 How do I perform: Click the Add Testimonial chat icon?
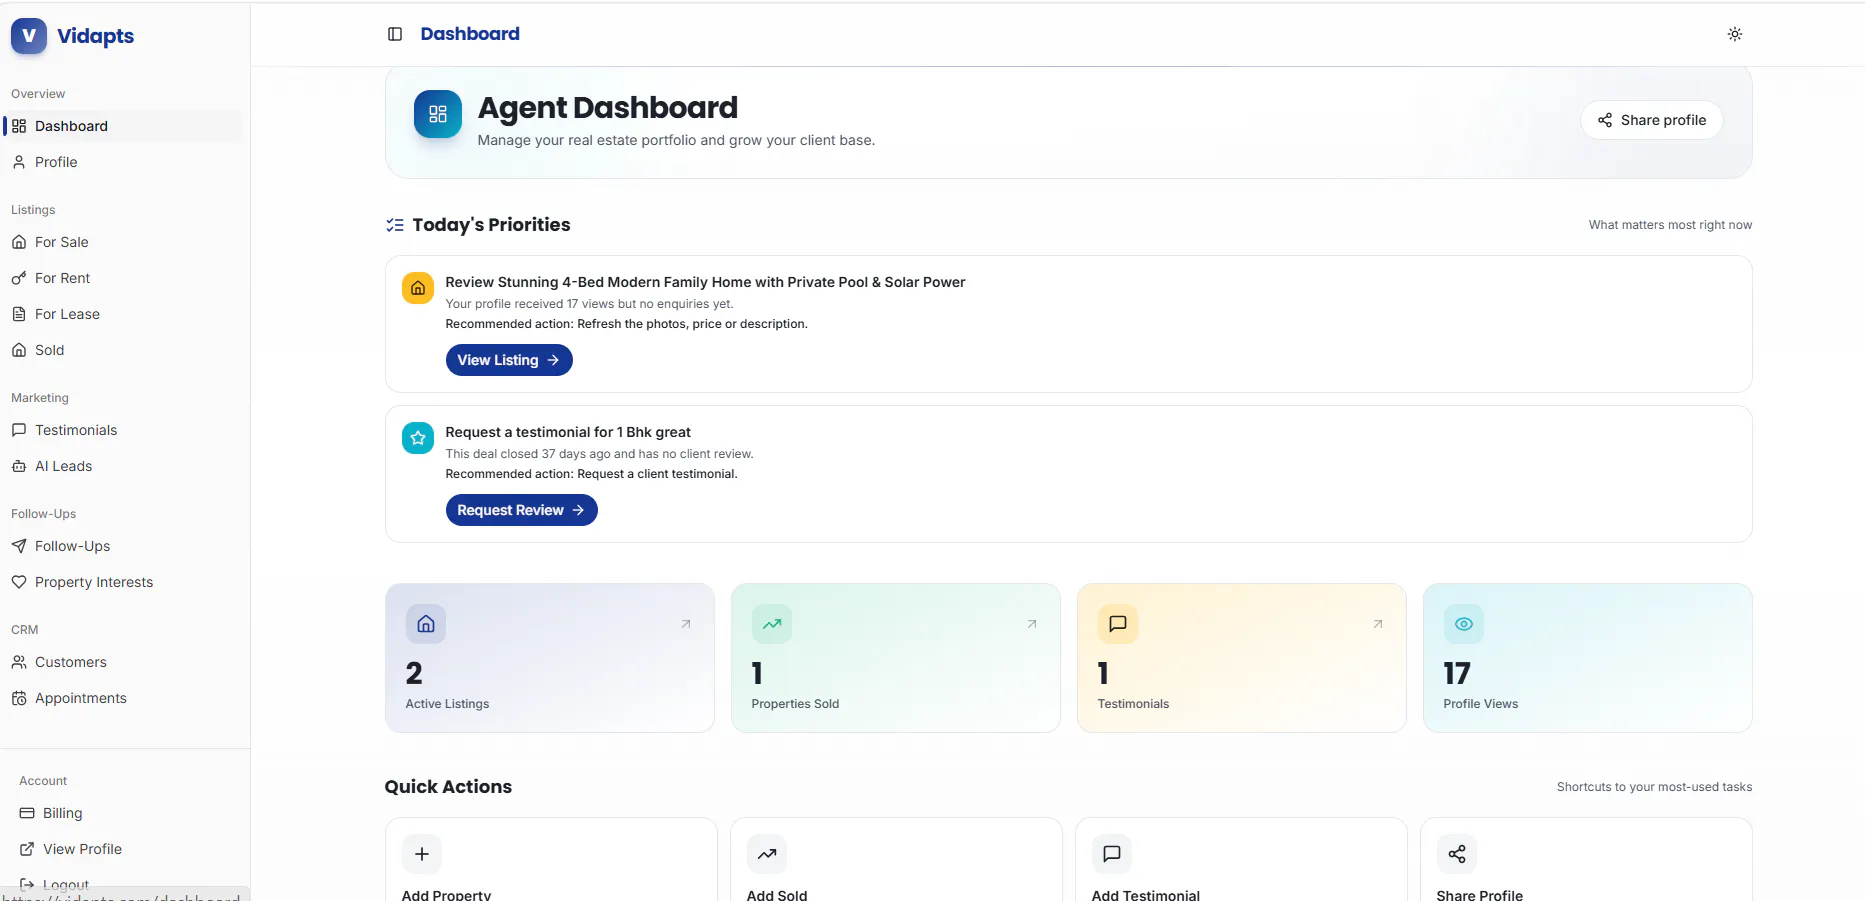[x=1112, y=854]
